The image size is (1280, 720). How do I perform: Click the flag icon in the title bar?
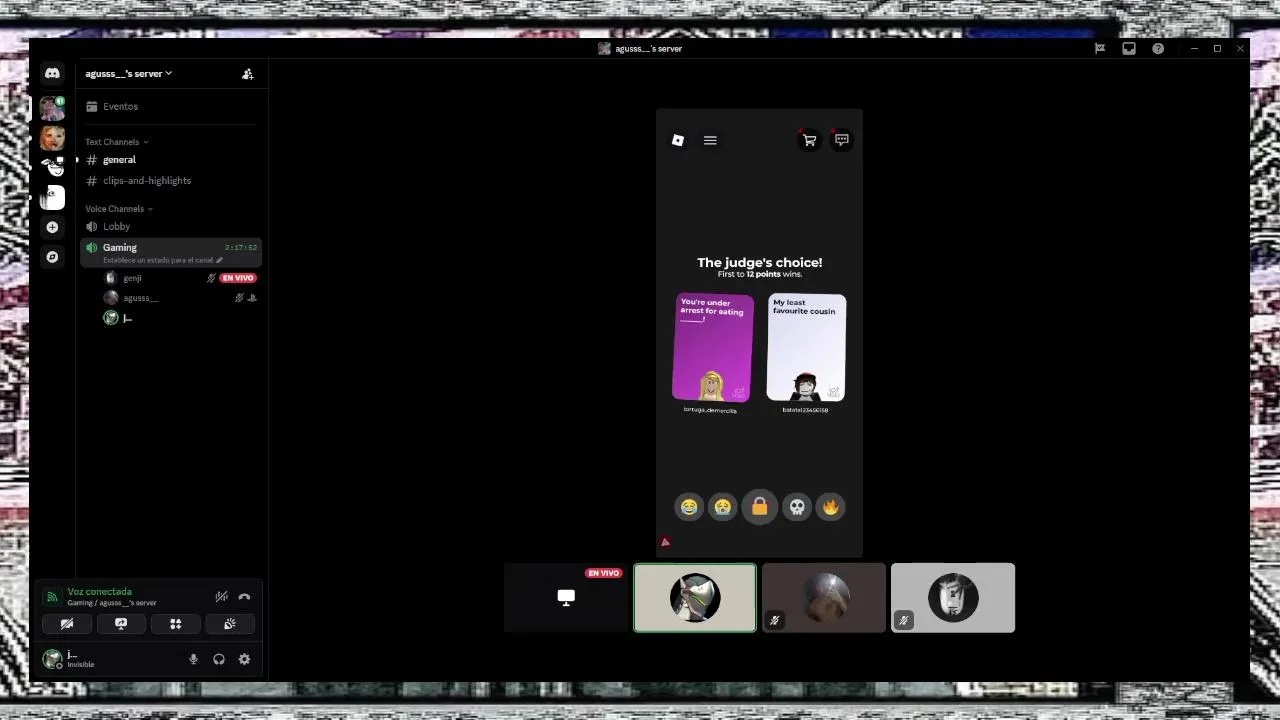pyautogui.click(x=1100, y=48)
